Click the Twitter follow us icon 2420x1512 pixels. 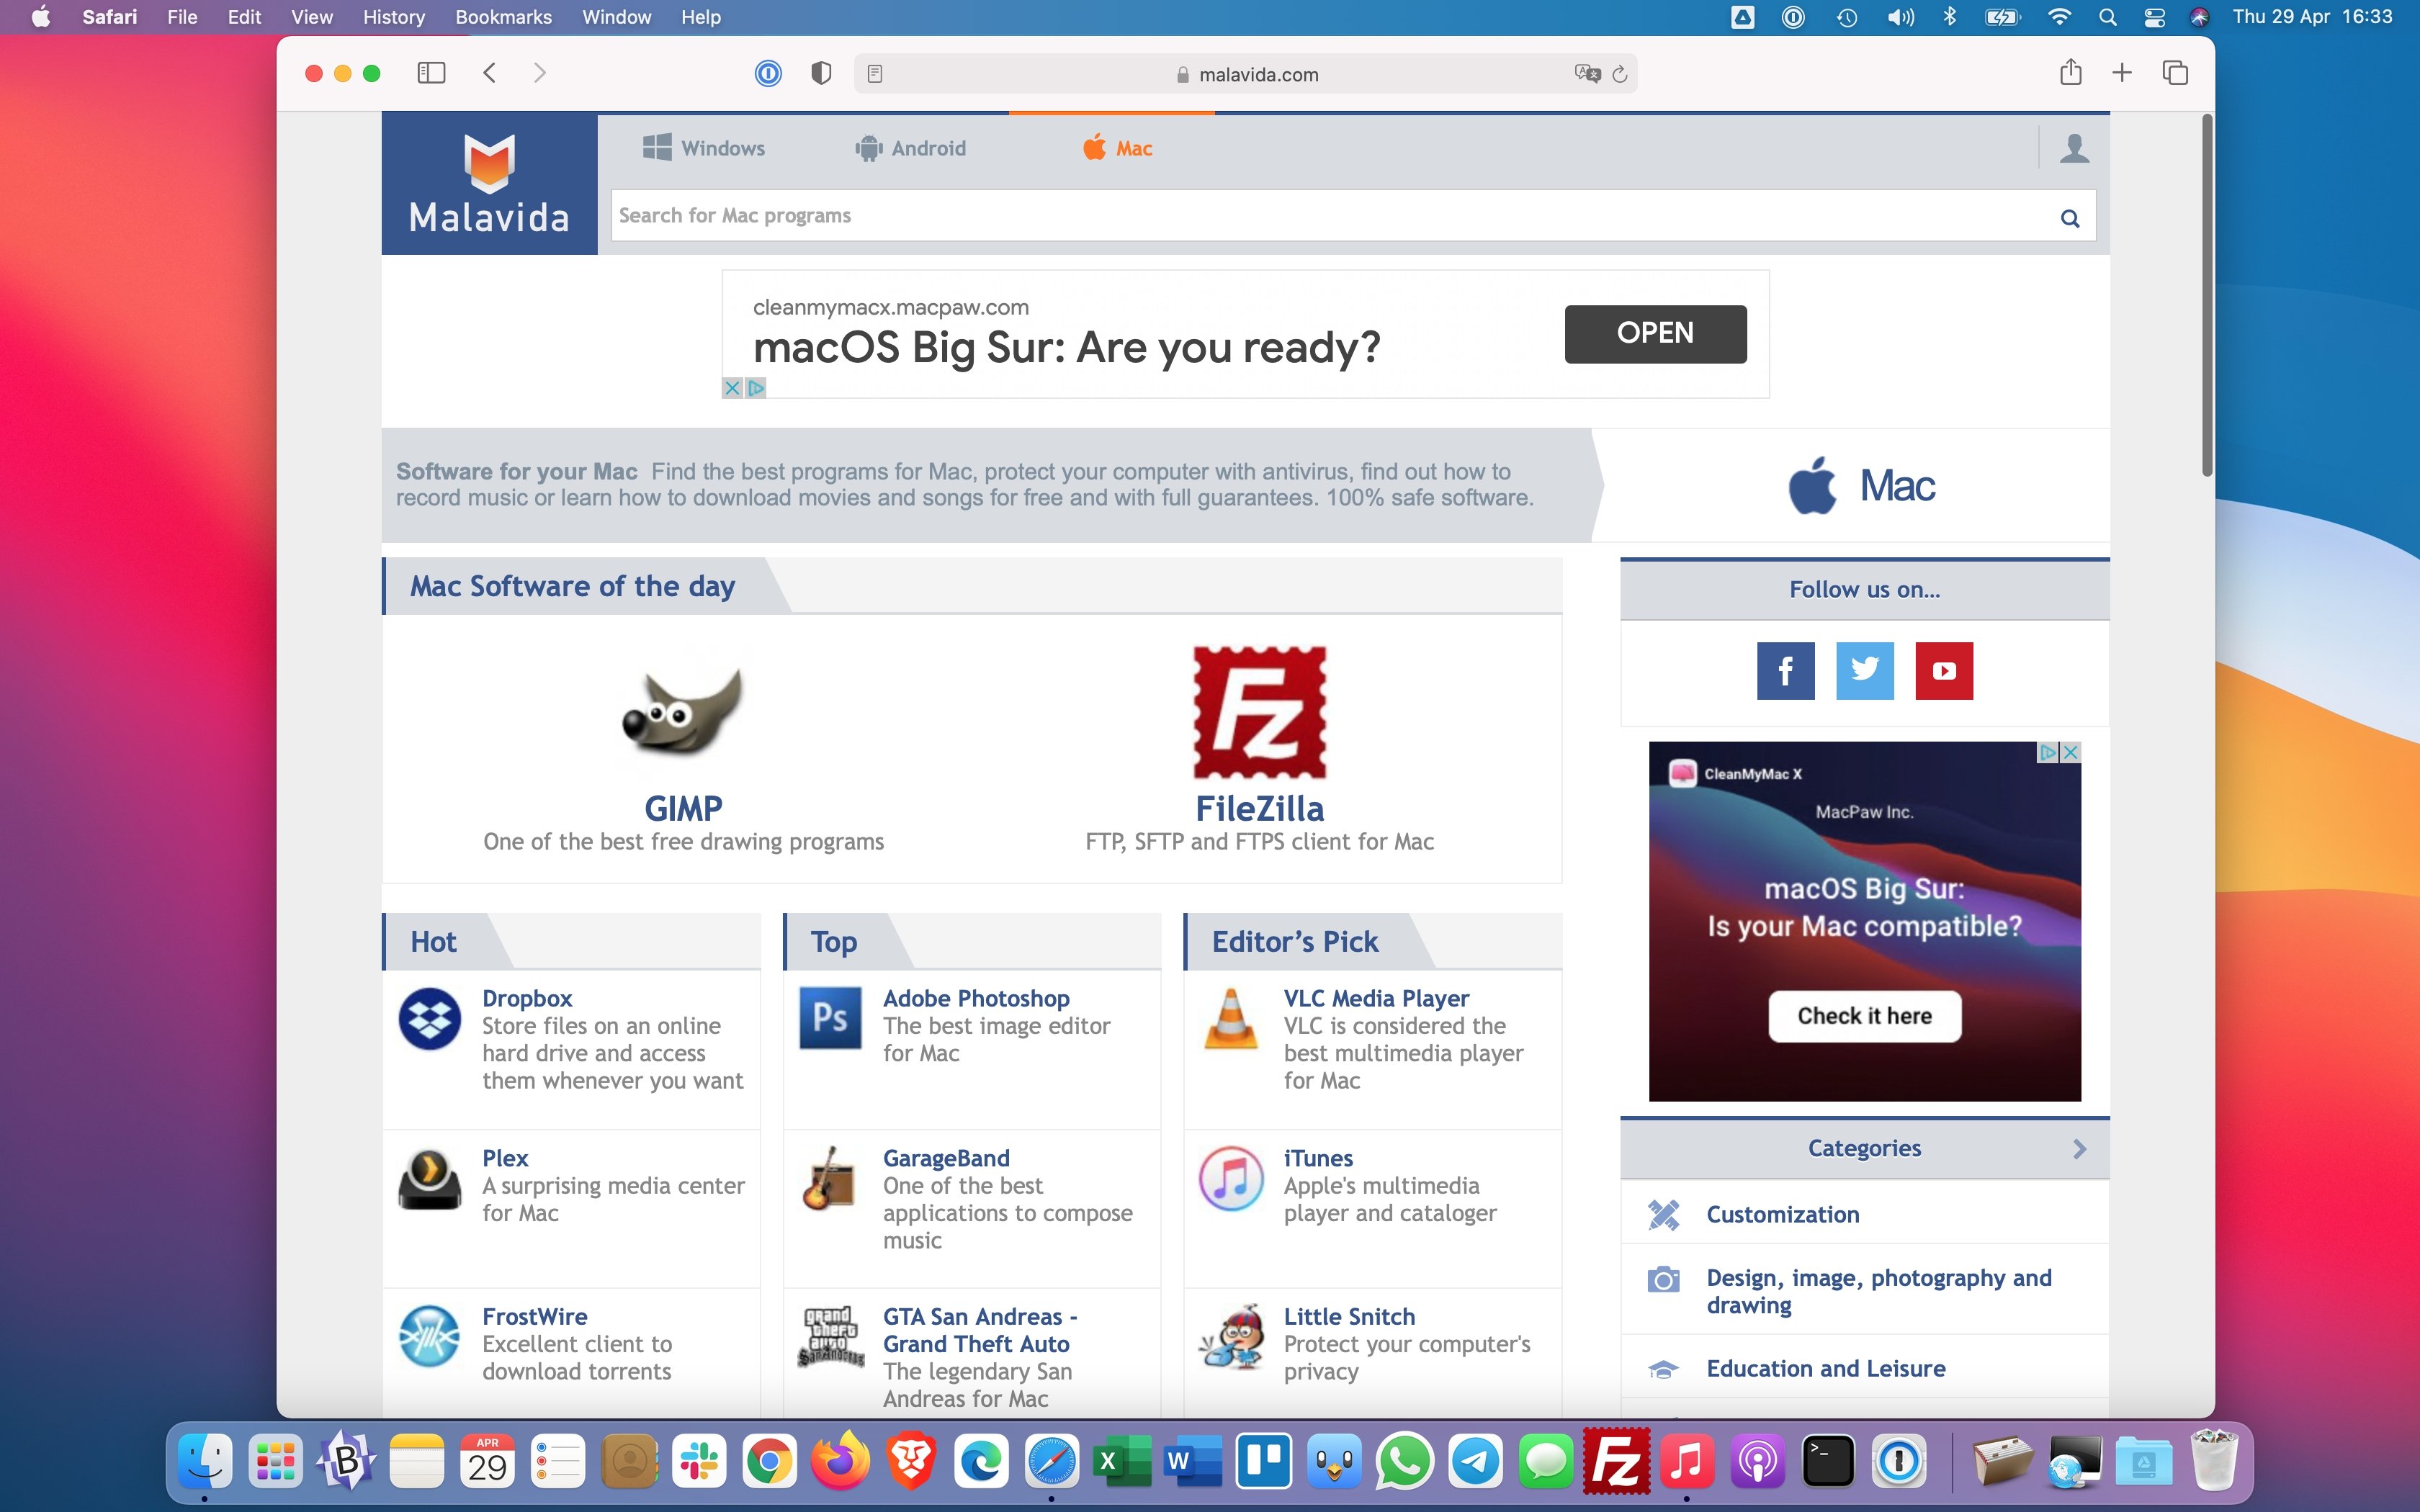(1864, 670)
